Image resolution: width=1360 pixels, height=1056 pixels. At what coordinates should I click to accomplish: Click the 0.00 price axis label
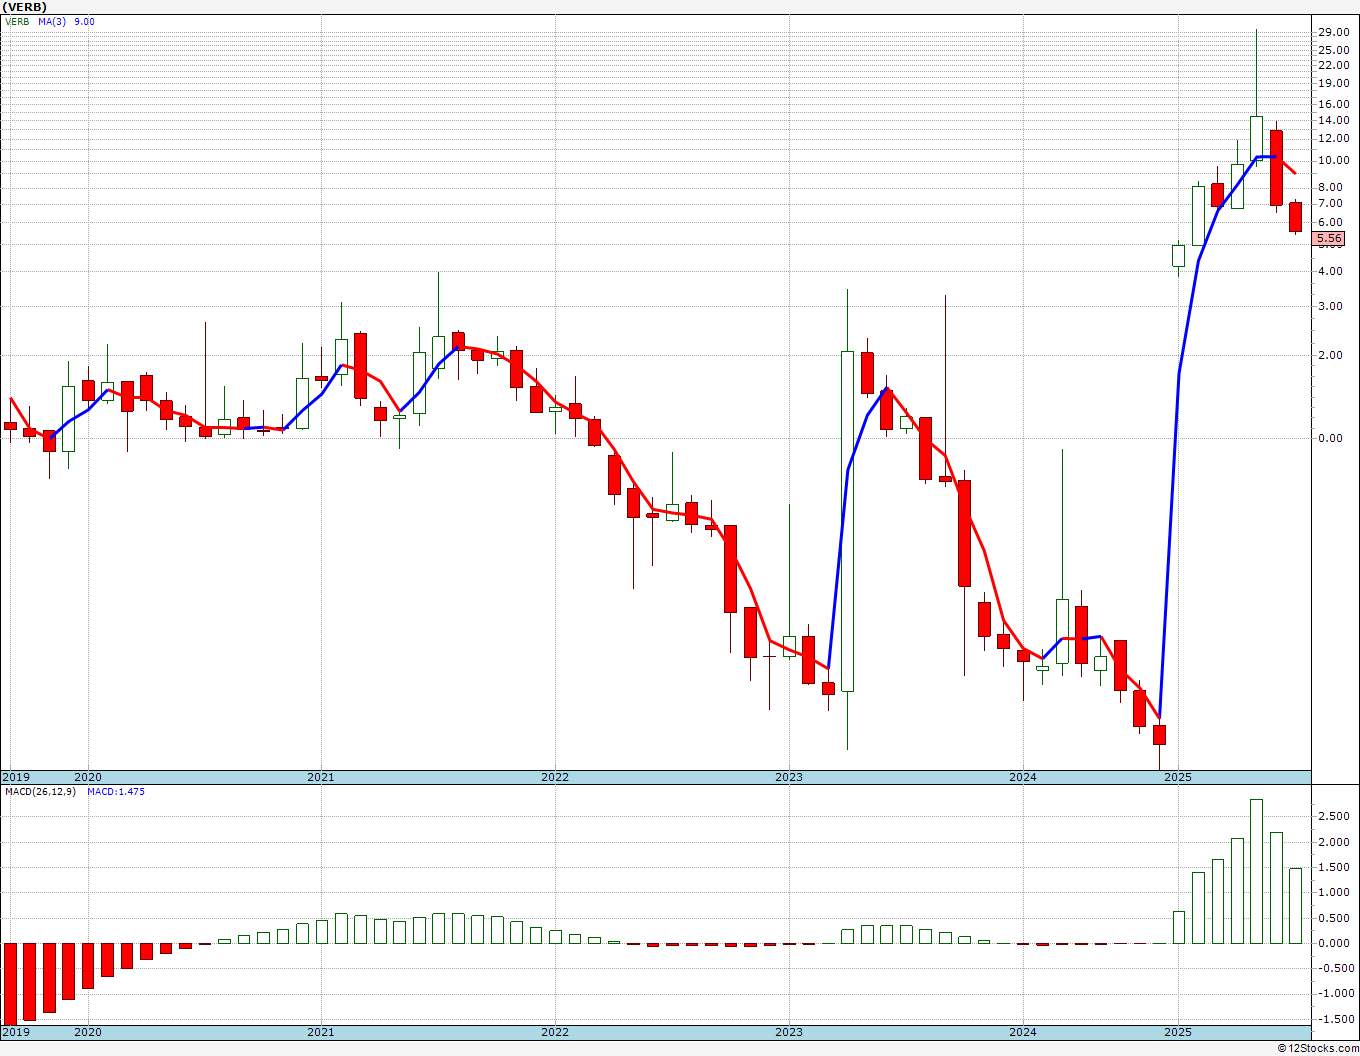[x=1331, y=438]
